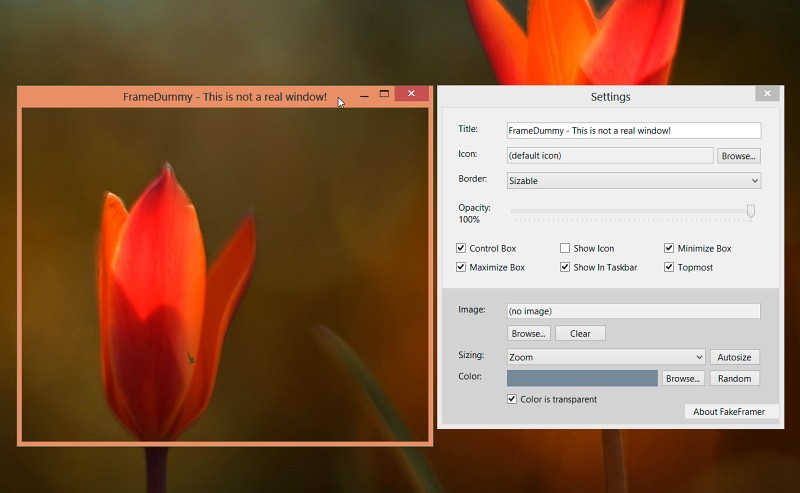
Task: Close the FrameDummy window
Action: point(411,93)
